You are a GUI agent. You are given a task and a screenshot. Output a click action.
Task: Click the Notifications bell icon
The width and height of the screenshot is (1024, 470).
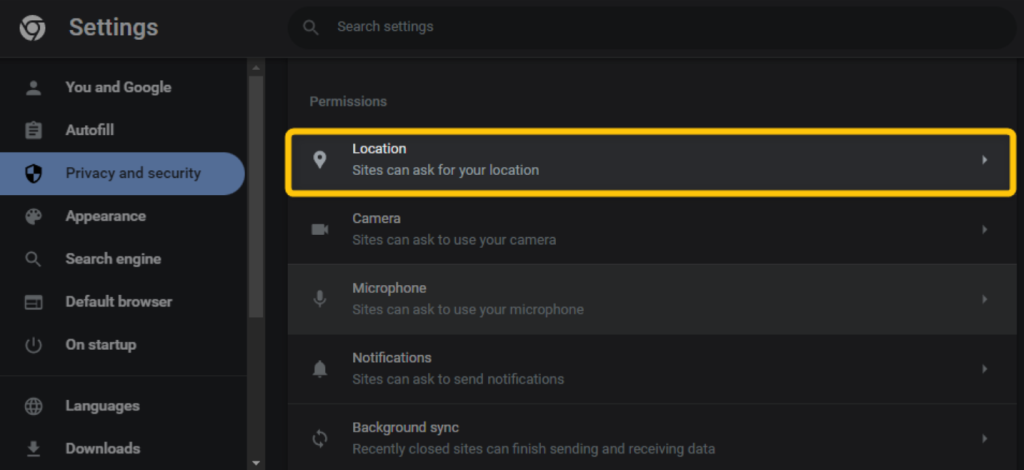(x=319, y=369)
